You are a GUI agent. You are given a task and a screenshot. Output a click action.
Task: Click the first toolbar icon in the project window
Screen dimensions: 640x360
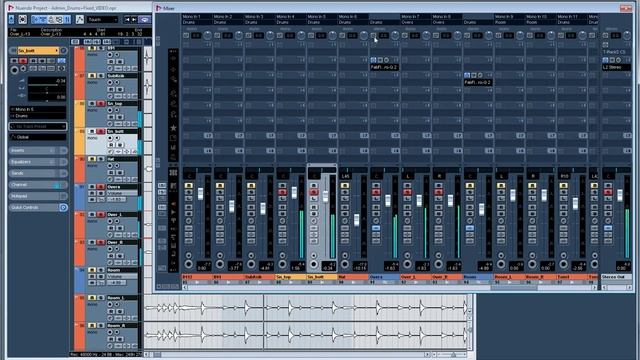pos(11,19)
